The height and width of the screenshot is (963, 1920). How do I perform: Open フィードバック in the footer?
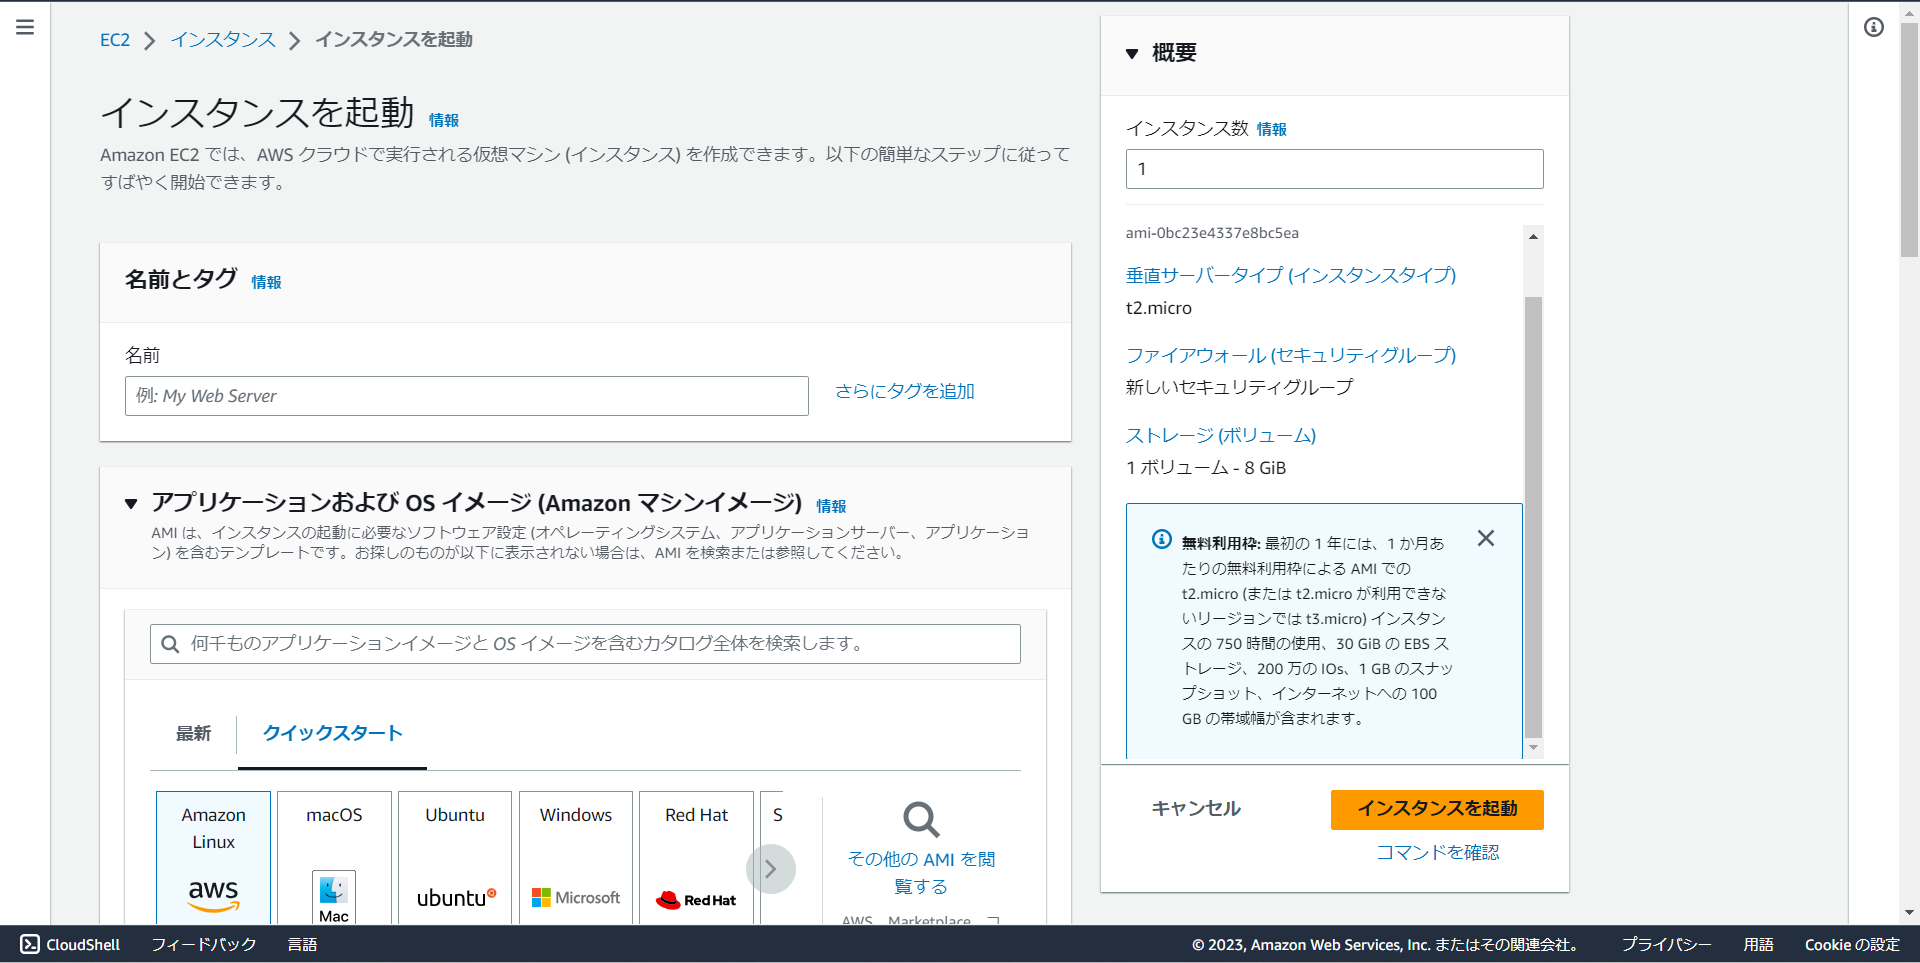(204, 945)
